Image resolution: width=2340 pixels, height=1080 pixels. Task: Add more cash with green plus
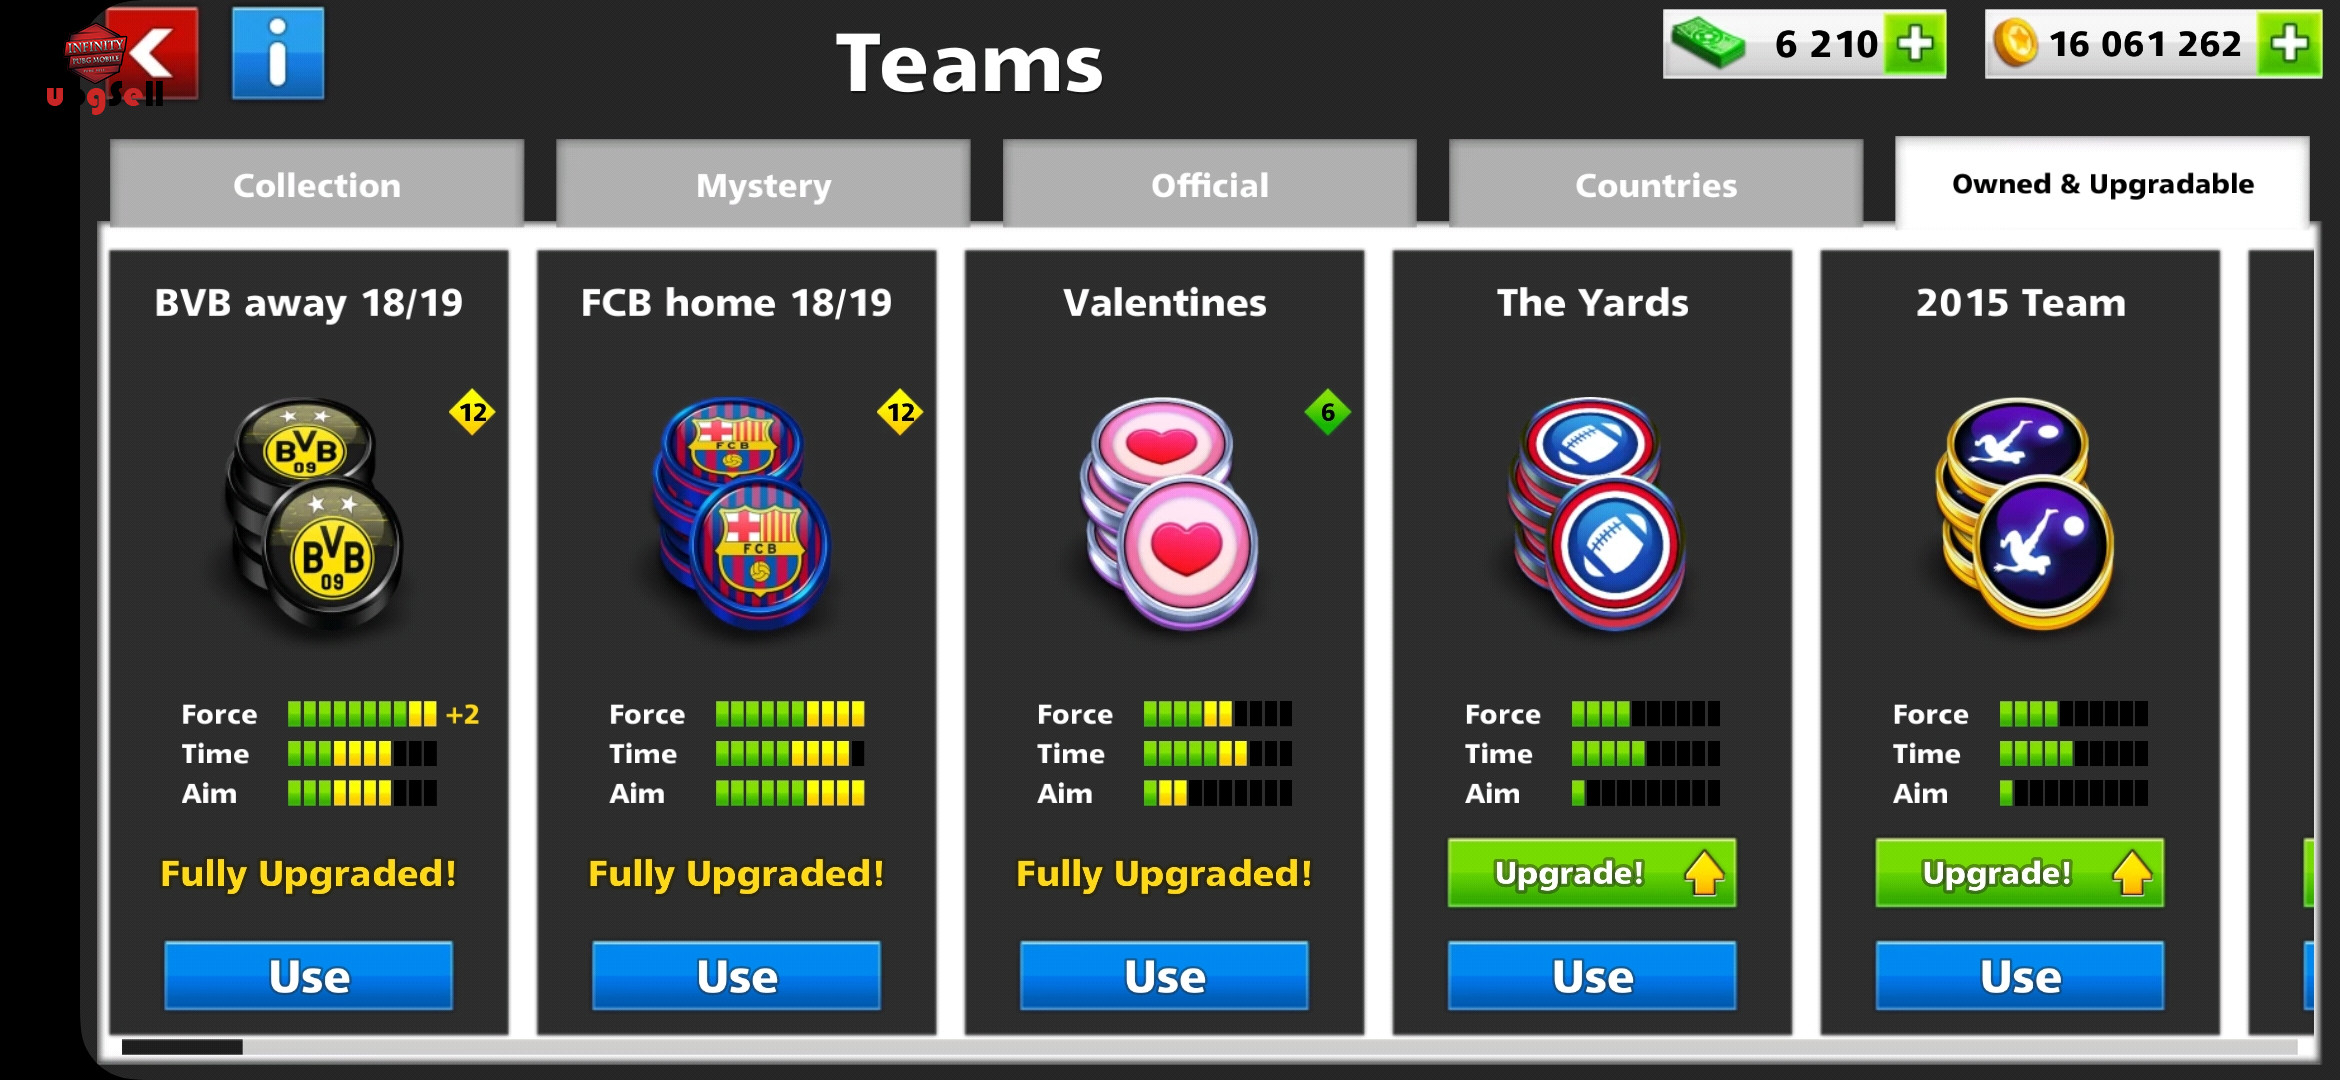(x=1915, y=44)
